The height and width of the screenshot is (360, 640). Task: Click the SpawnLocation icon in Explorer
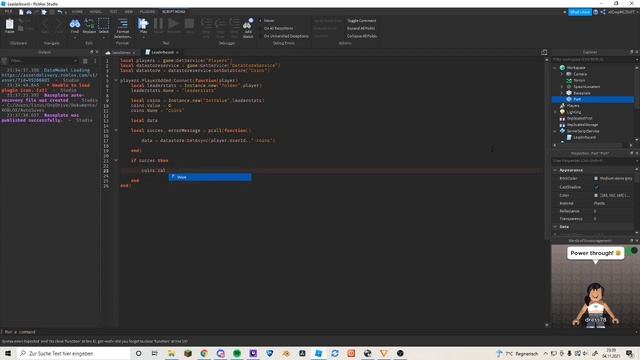tap(569, 87)
